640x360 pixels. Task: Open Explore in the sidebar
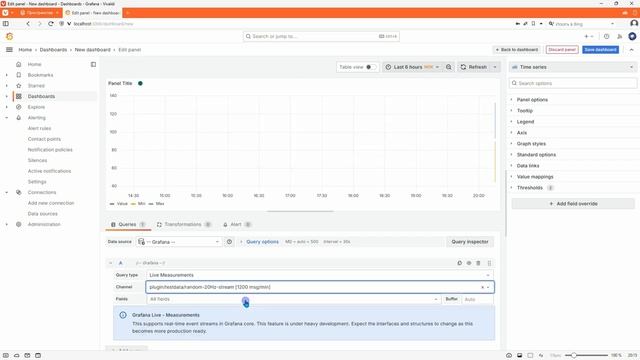[36, 107]
